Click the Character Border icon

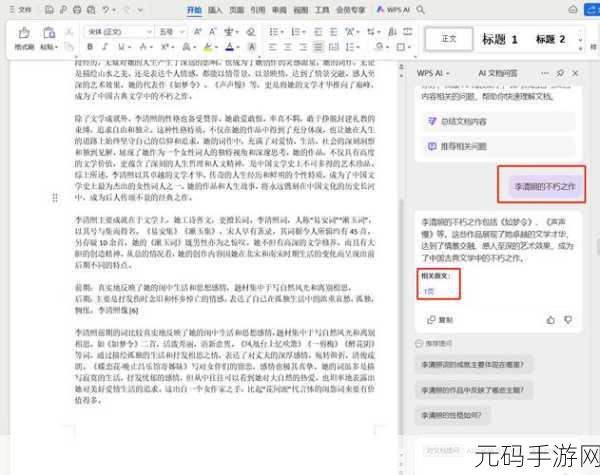pyautogui.click(x=251, y=47)
